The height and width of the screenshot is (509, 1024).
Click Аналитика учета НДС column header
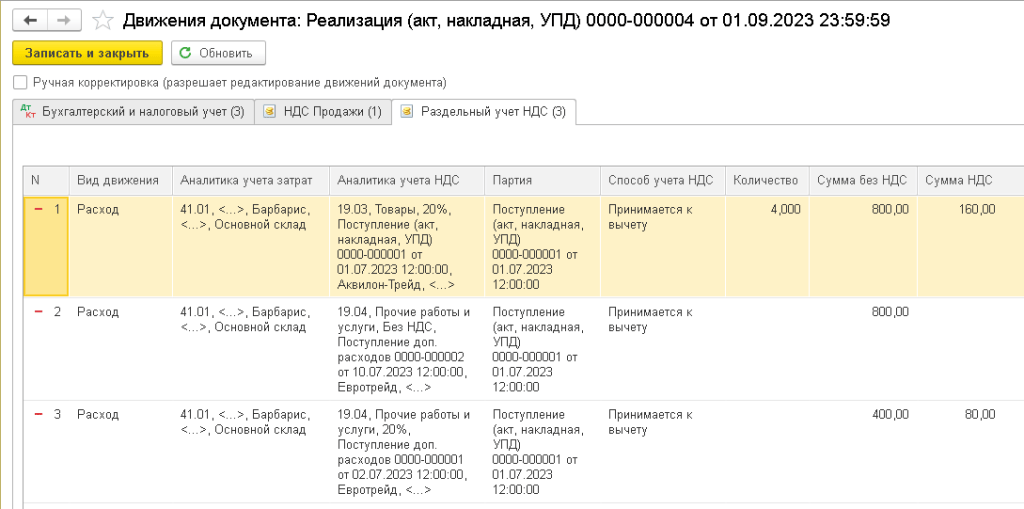[407, 180]
